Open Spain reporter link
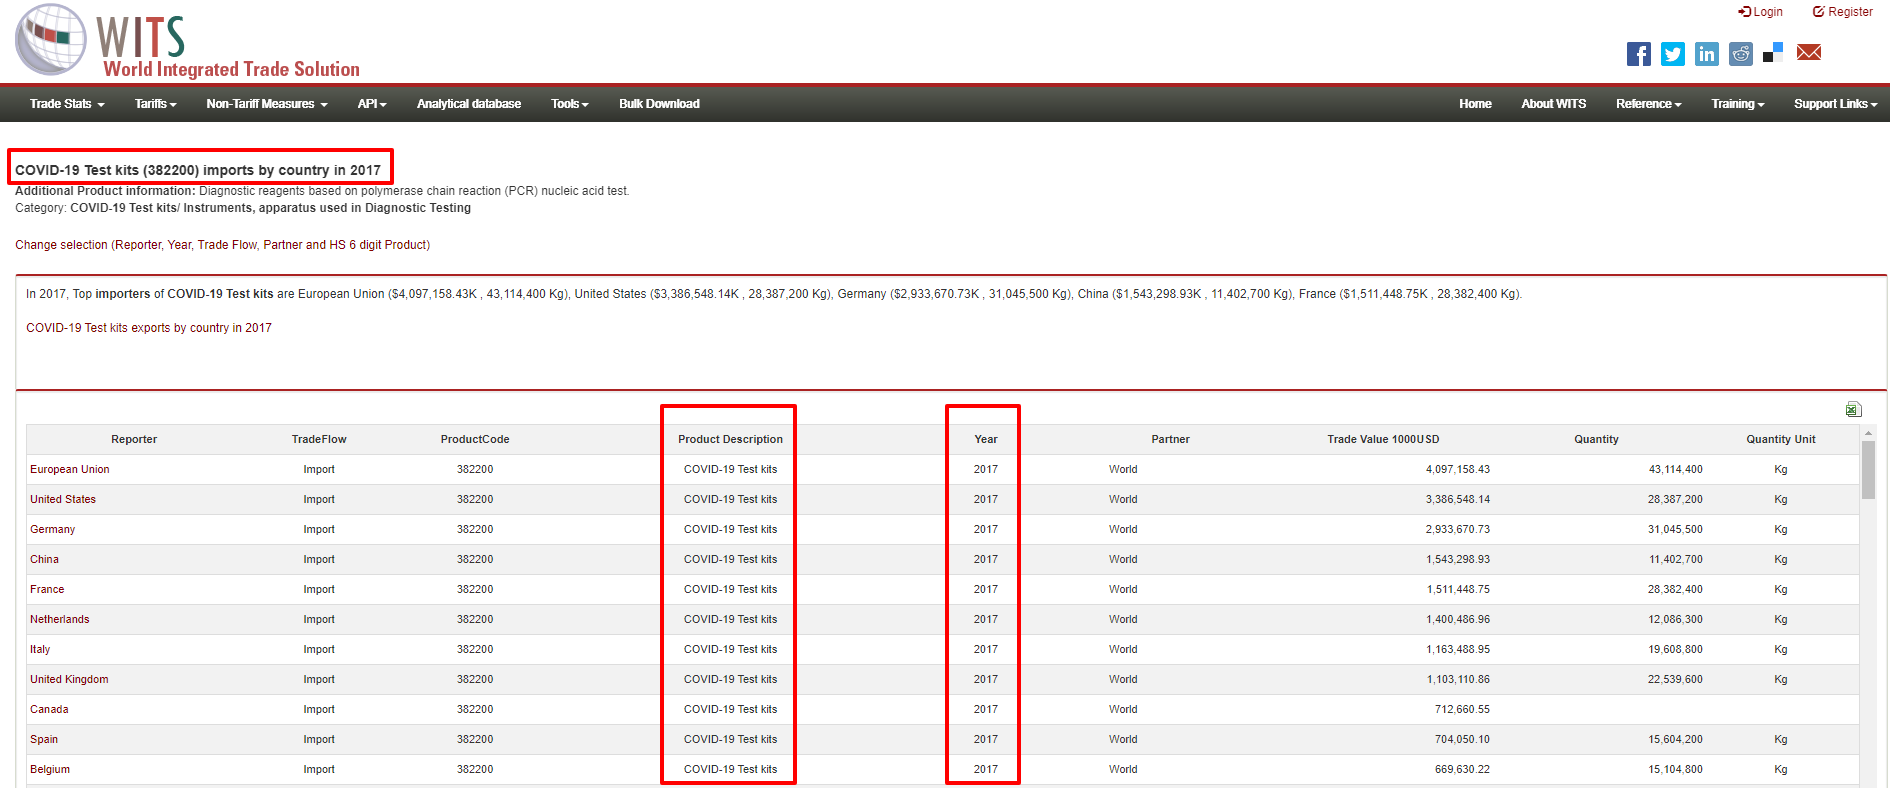Viewport: 1890px width, 788px height. pos(44,739)
